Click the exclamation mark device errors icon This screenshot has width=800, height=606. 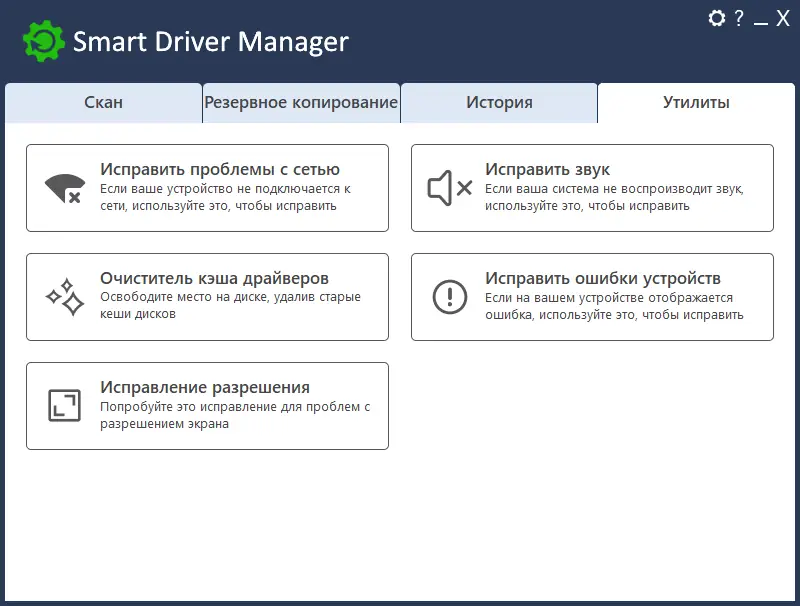pos(448,296)
